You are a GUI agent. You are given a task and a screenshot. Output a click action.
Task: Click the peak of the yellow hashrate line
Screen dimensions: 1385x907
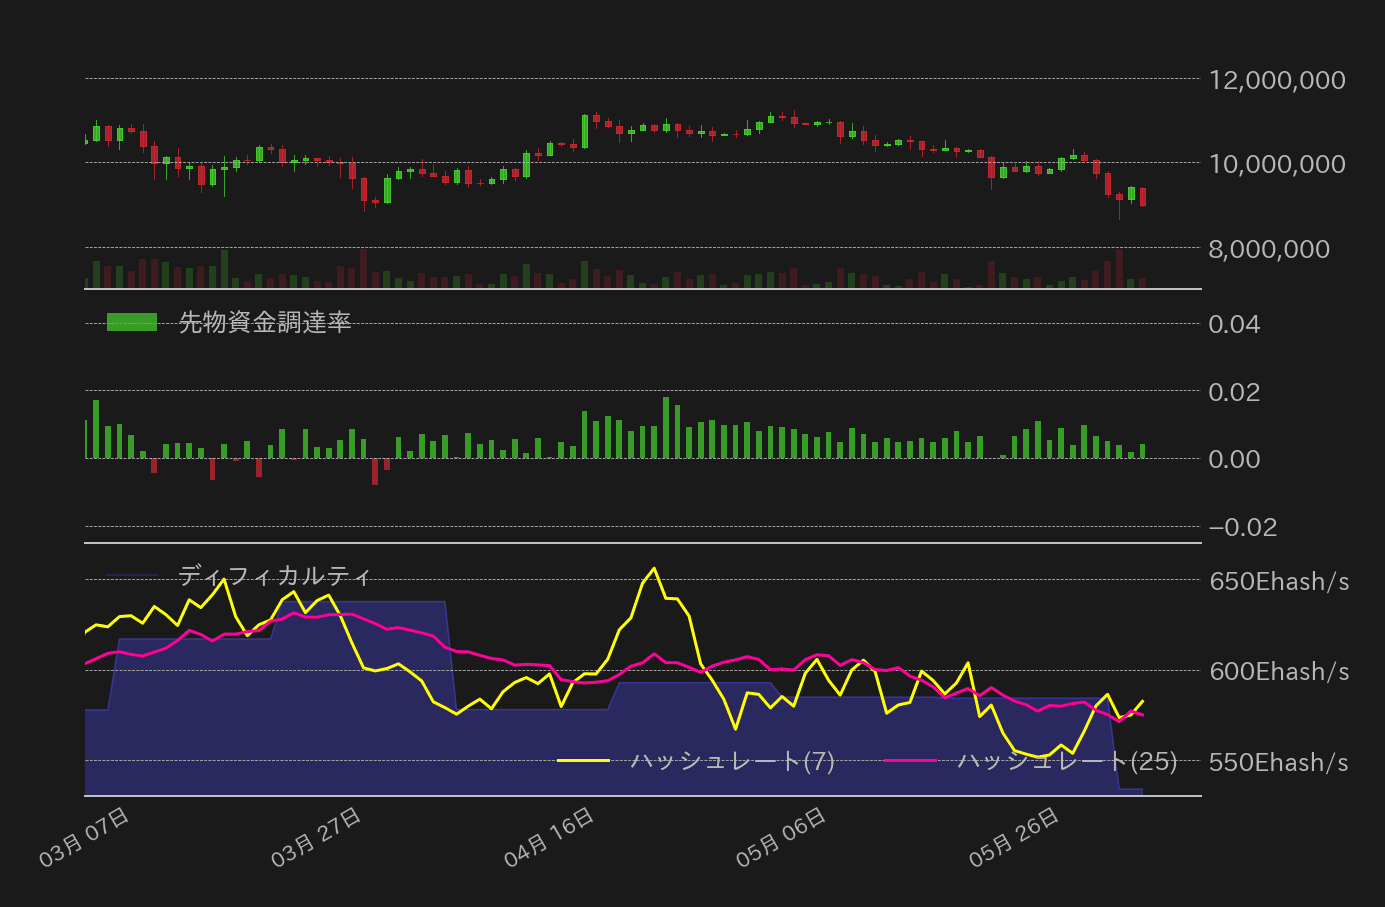pos(653,566)
